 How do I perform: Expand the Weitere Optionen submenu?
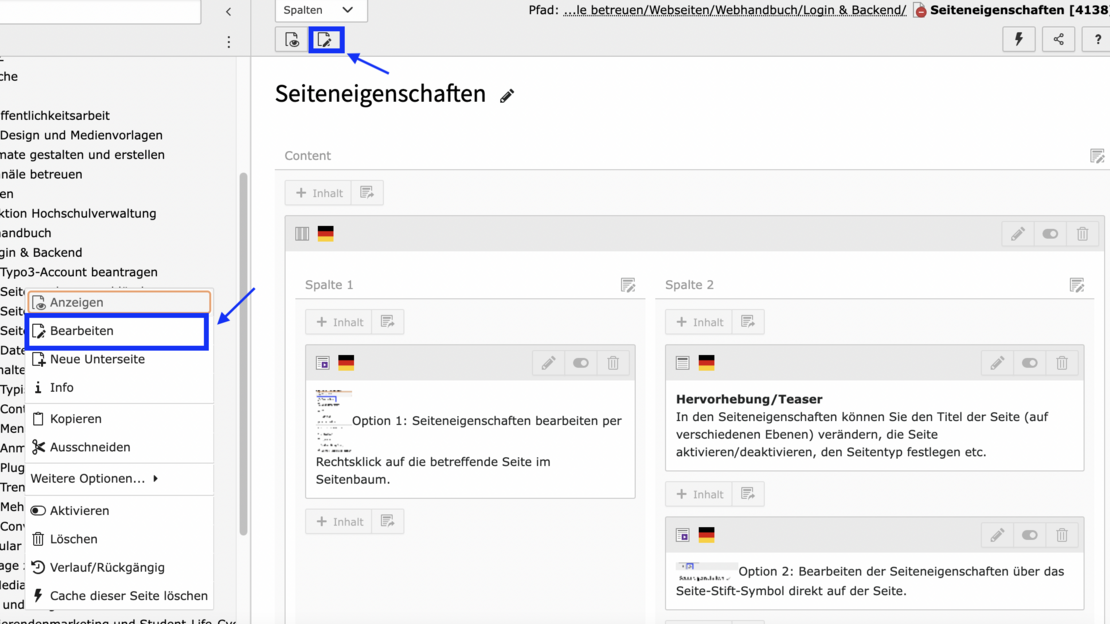tap(95, 479)
